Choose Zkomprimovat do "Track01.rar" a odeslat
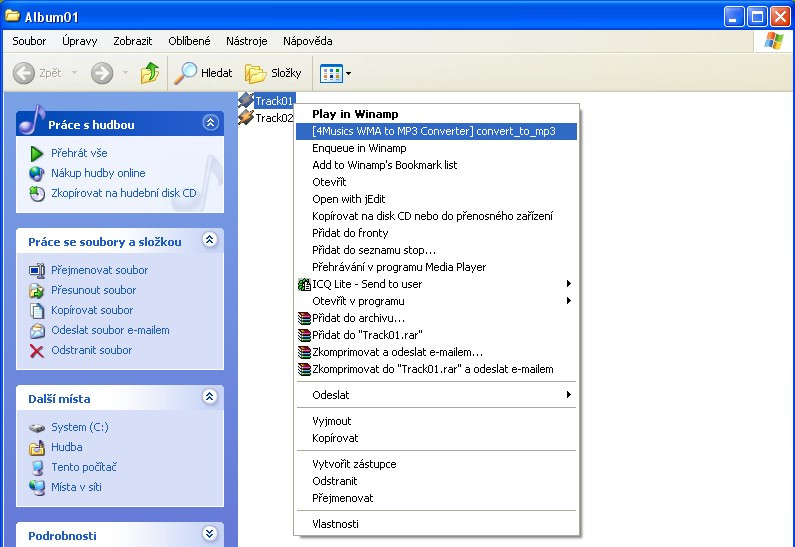The height and width of the screenshot is (547, 795). [436, 369]
